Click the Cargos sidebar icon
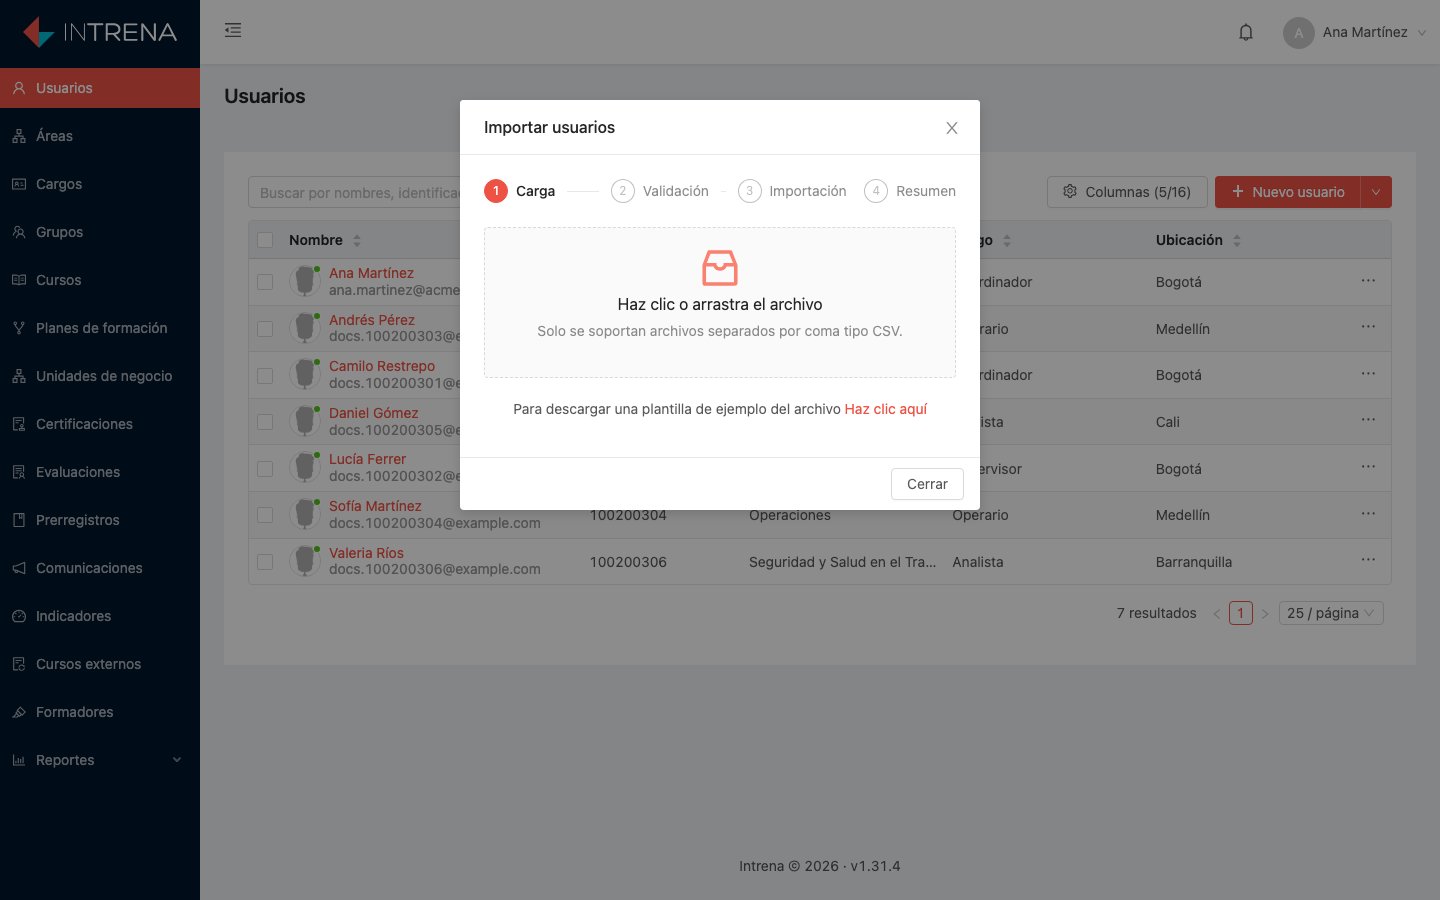Screen dimensions: 1440x900 click(x=19, y=184)
